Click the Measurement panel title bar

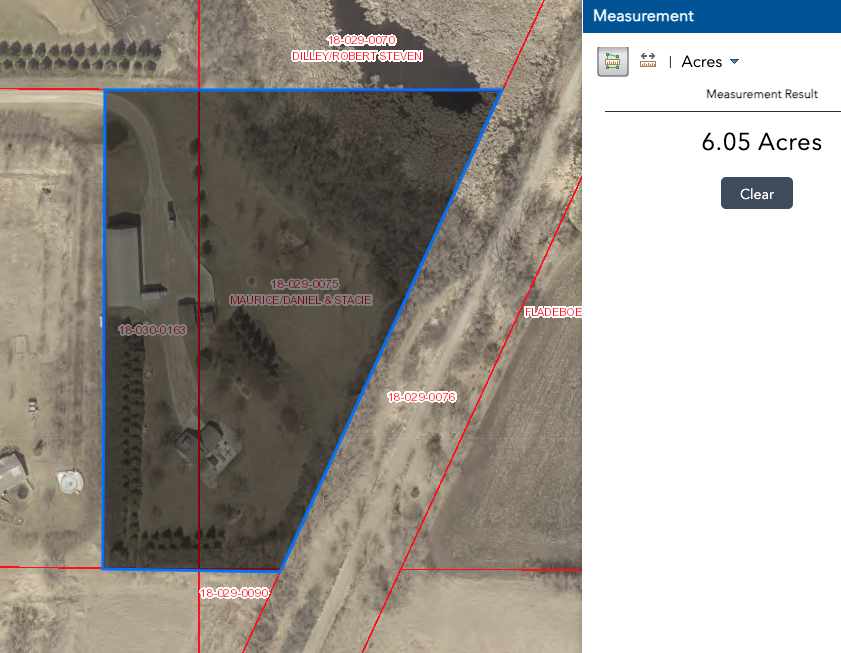point(712,16)
